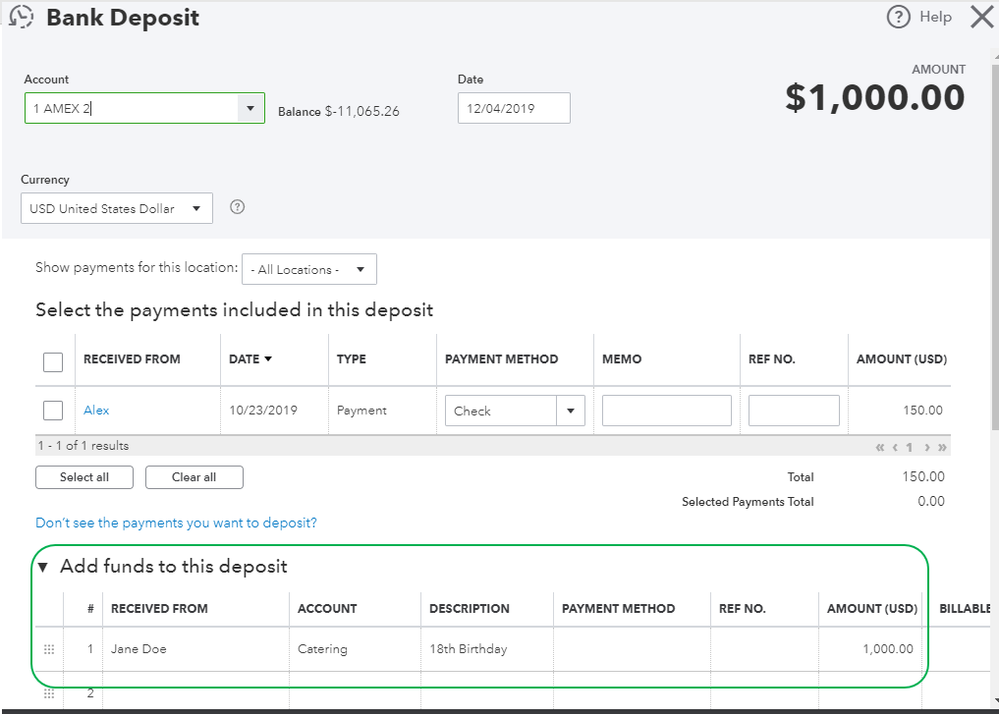Click "Don't see the payments" link
The width and height of the screenshot is (999, 714).
[x=176, y=523]
